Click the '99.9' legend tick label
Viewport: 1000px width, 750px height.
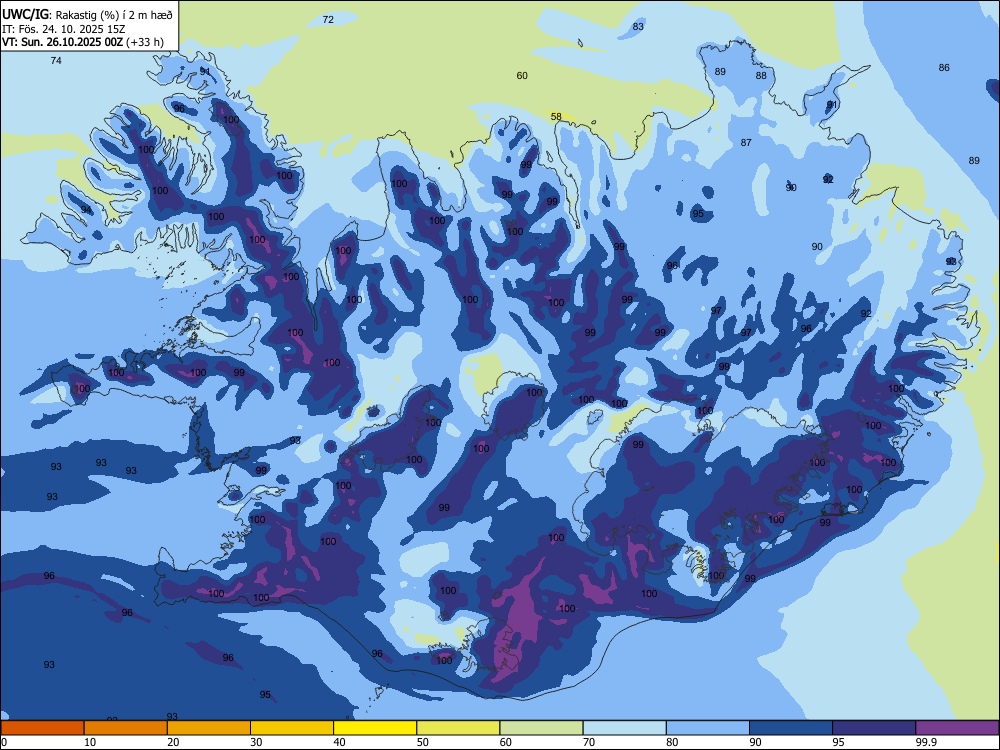pos(927,742)
